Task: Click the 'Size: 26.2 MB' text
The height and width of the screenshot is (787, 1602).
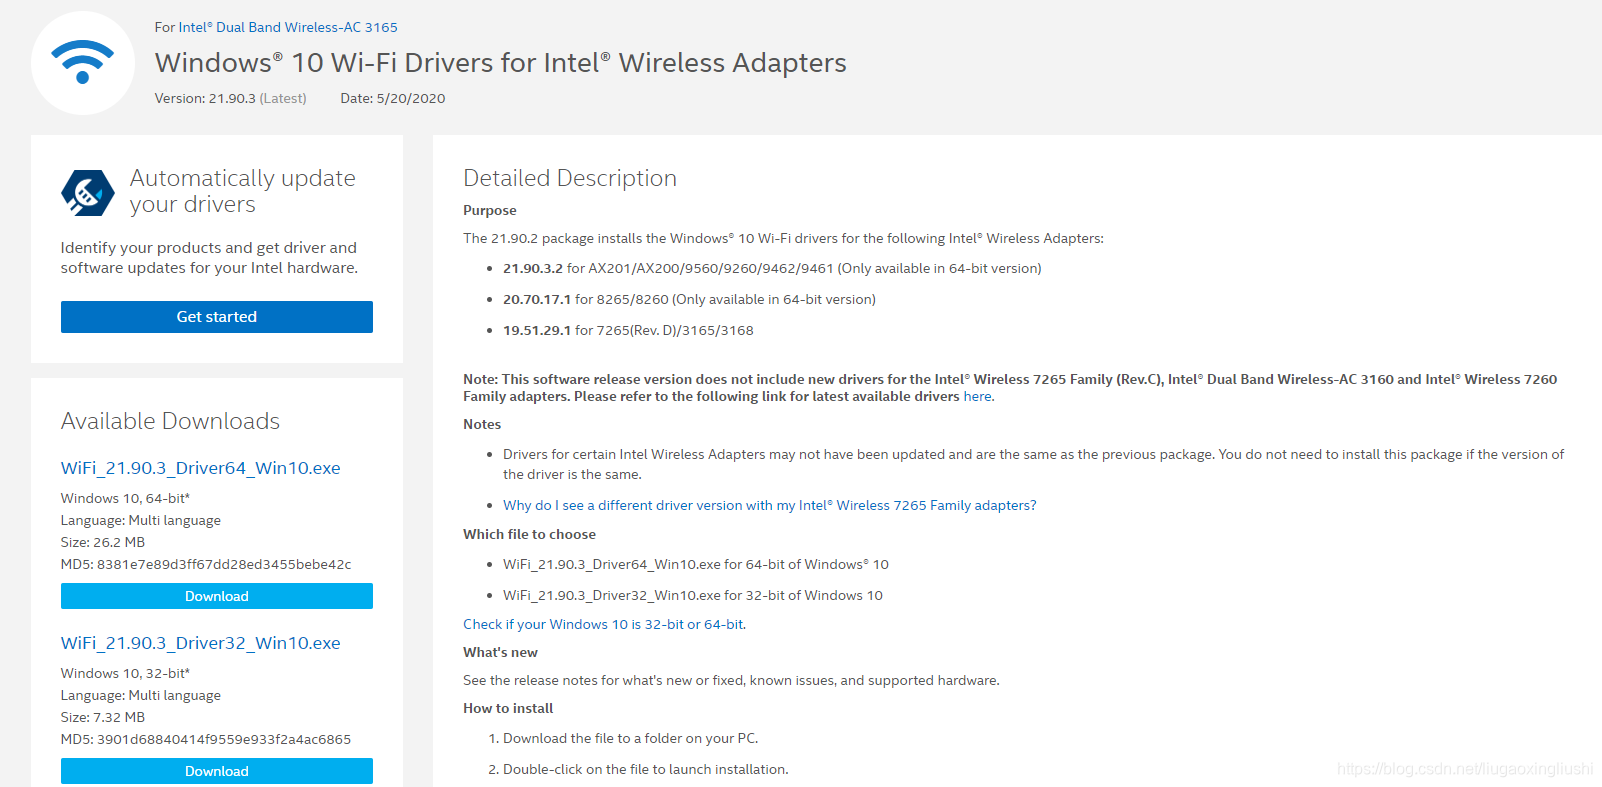Action: point(103,543)
